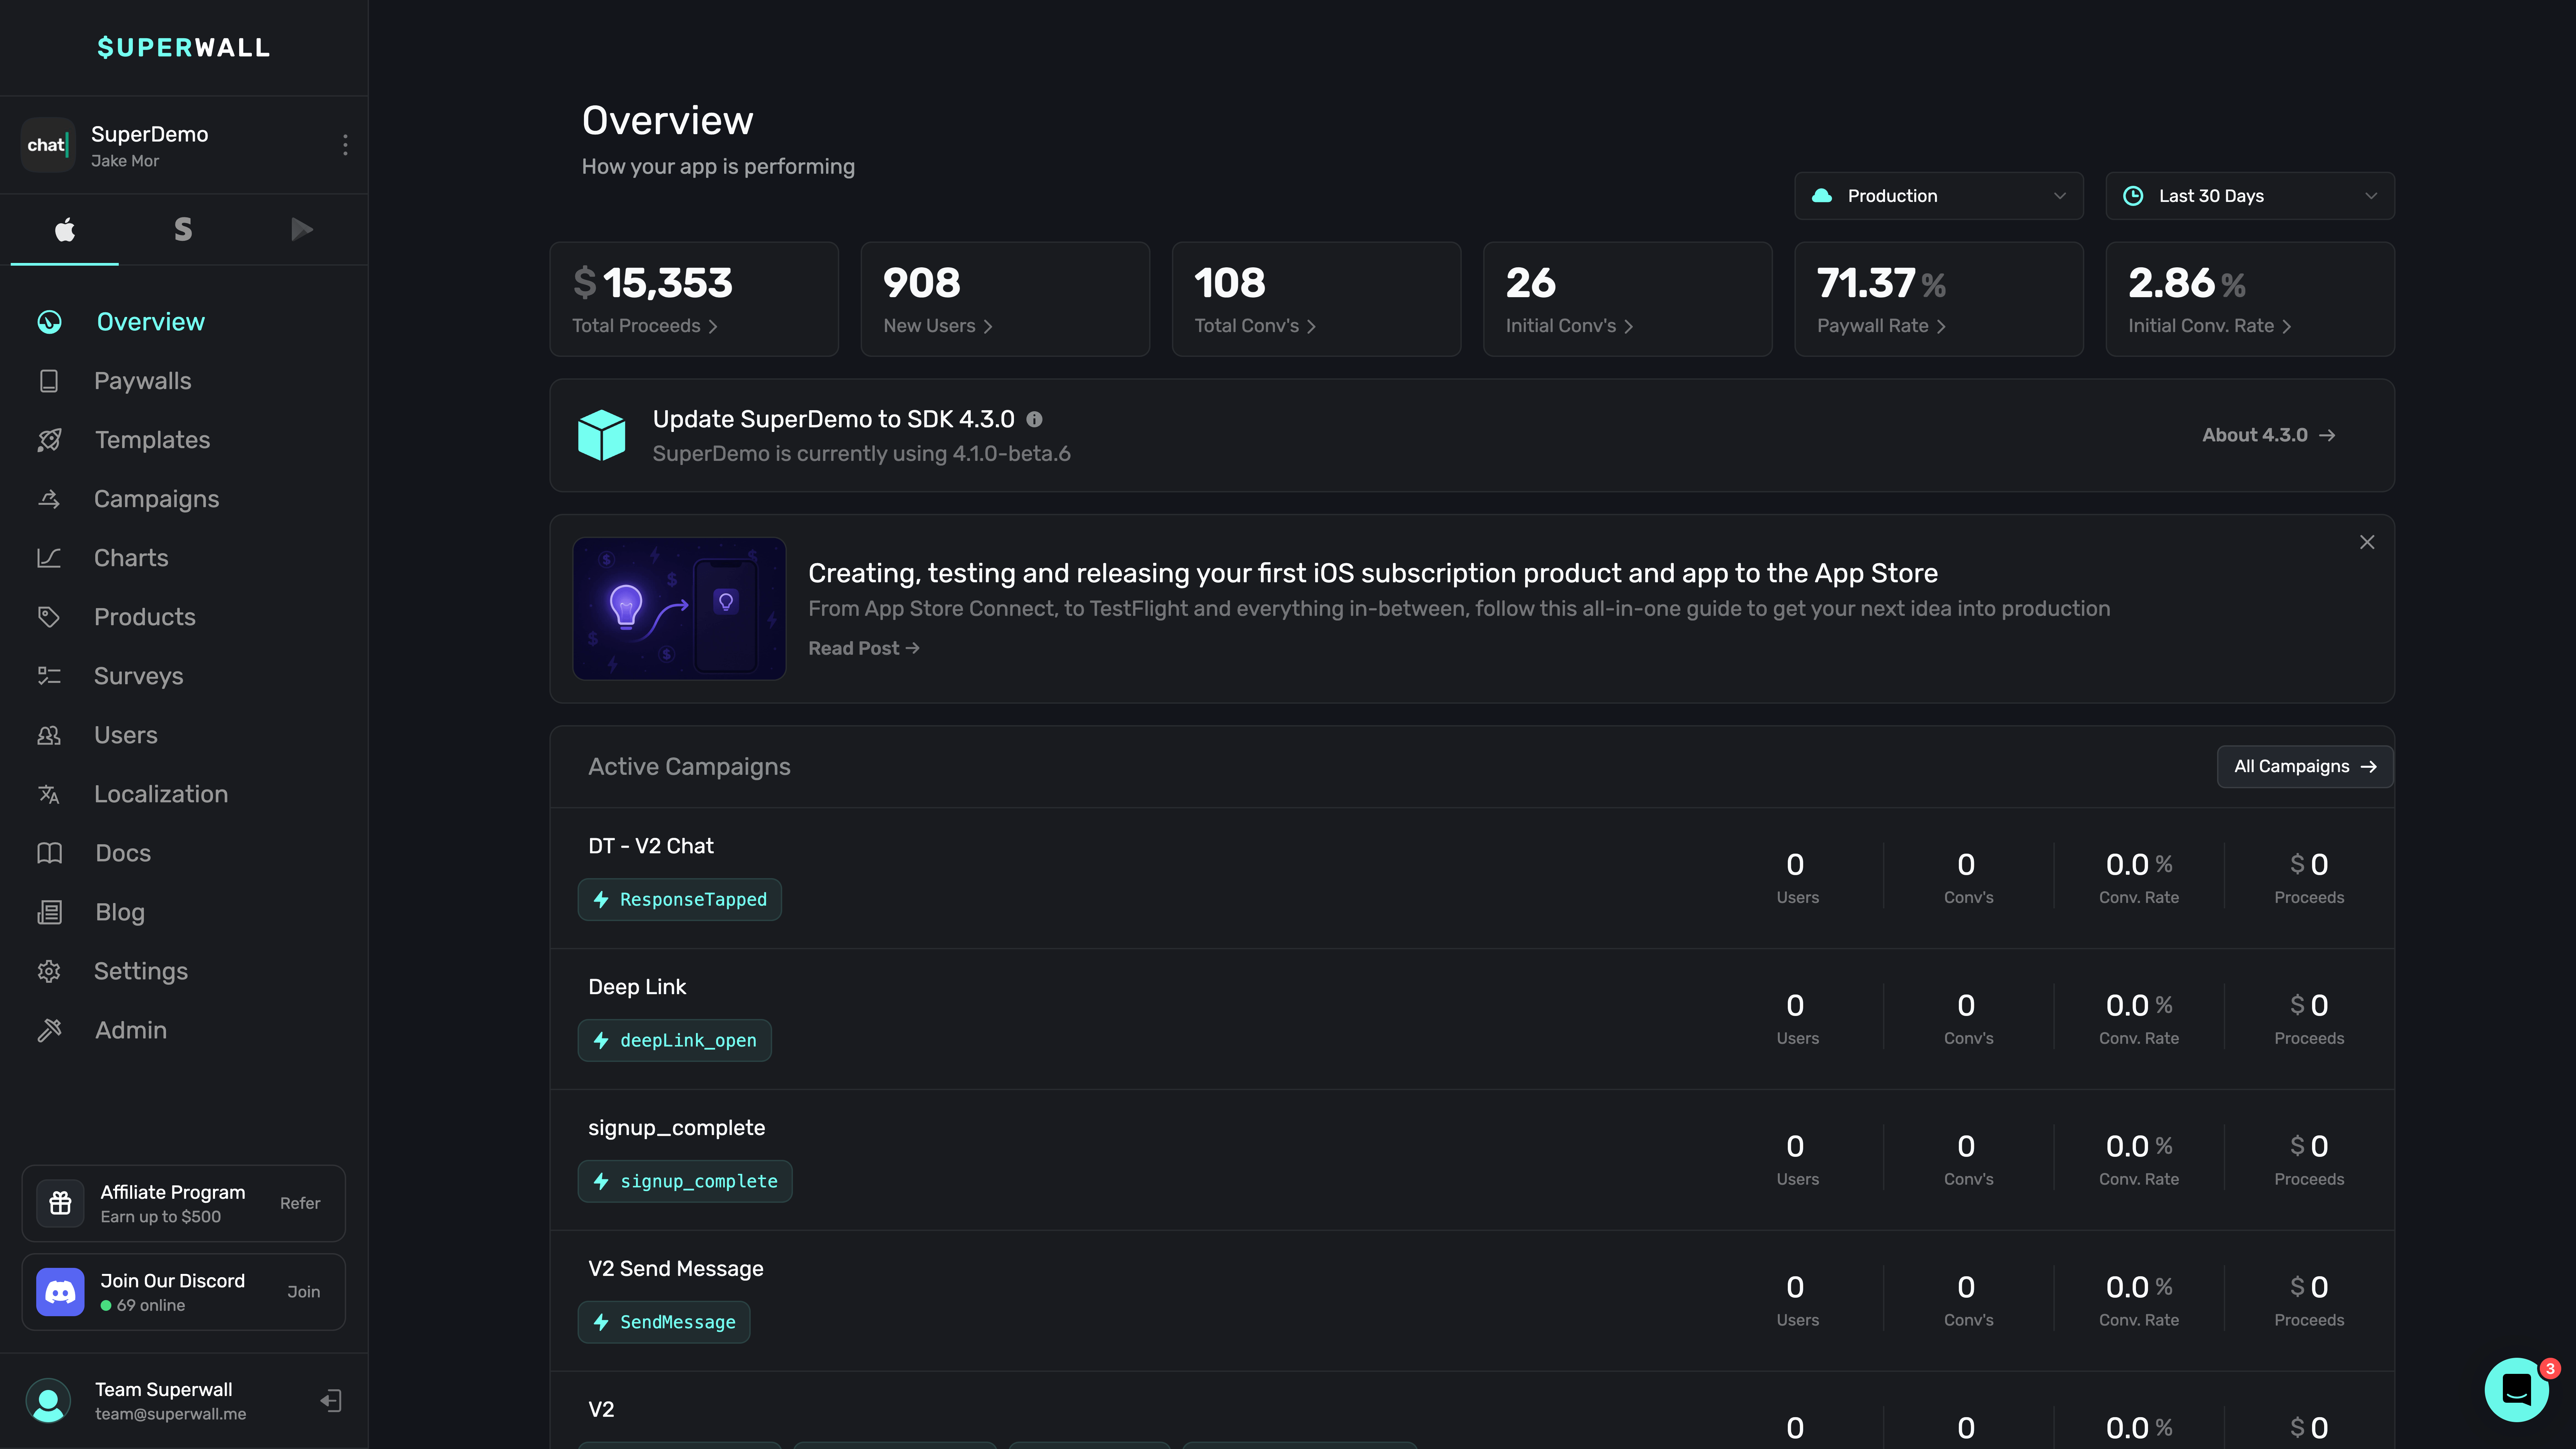Expand the Production environment dropdown
The image size is (2576, 1449).
pos(1938,196)
